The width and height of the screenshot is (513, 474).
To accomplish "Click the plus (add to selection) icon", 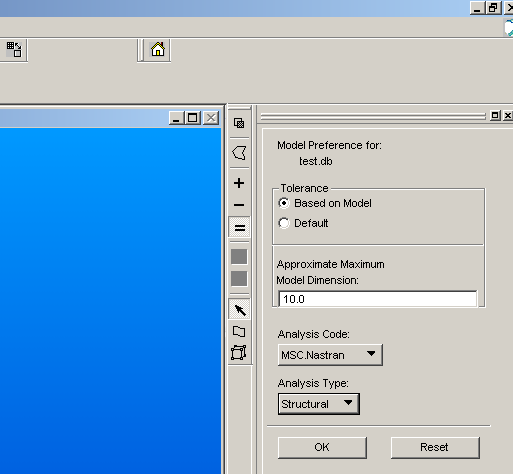I will pos(239,183).
